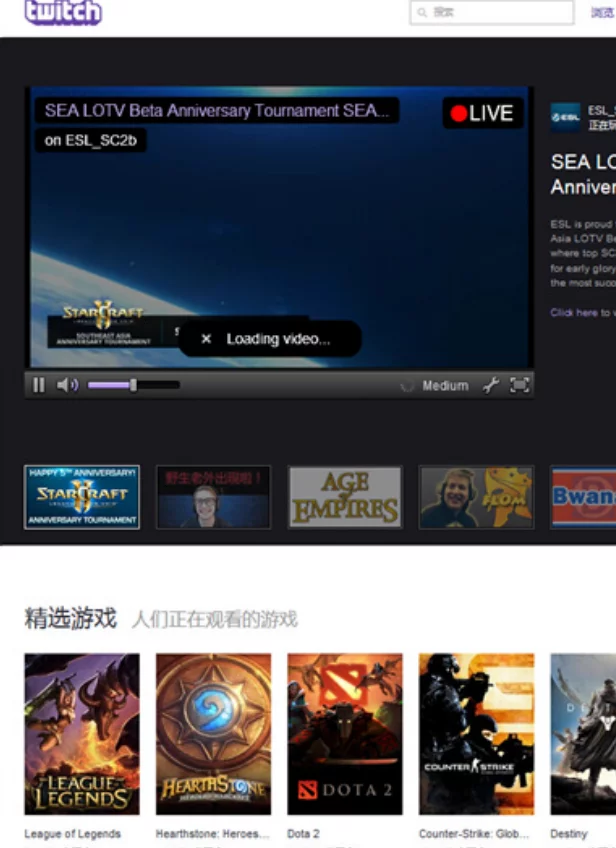Open the stream title SEA LOTV Beta Anniversary
Image resolution: width=616 pixels, height=848 pixels.
click(216, 110)
